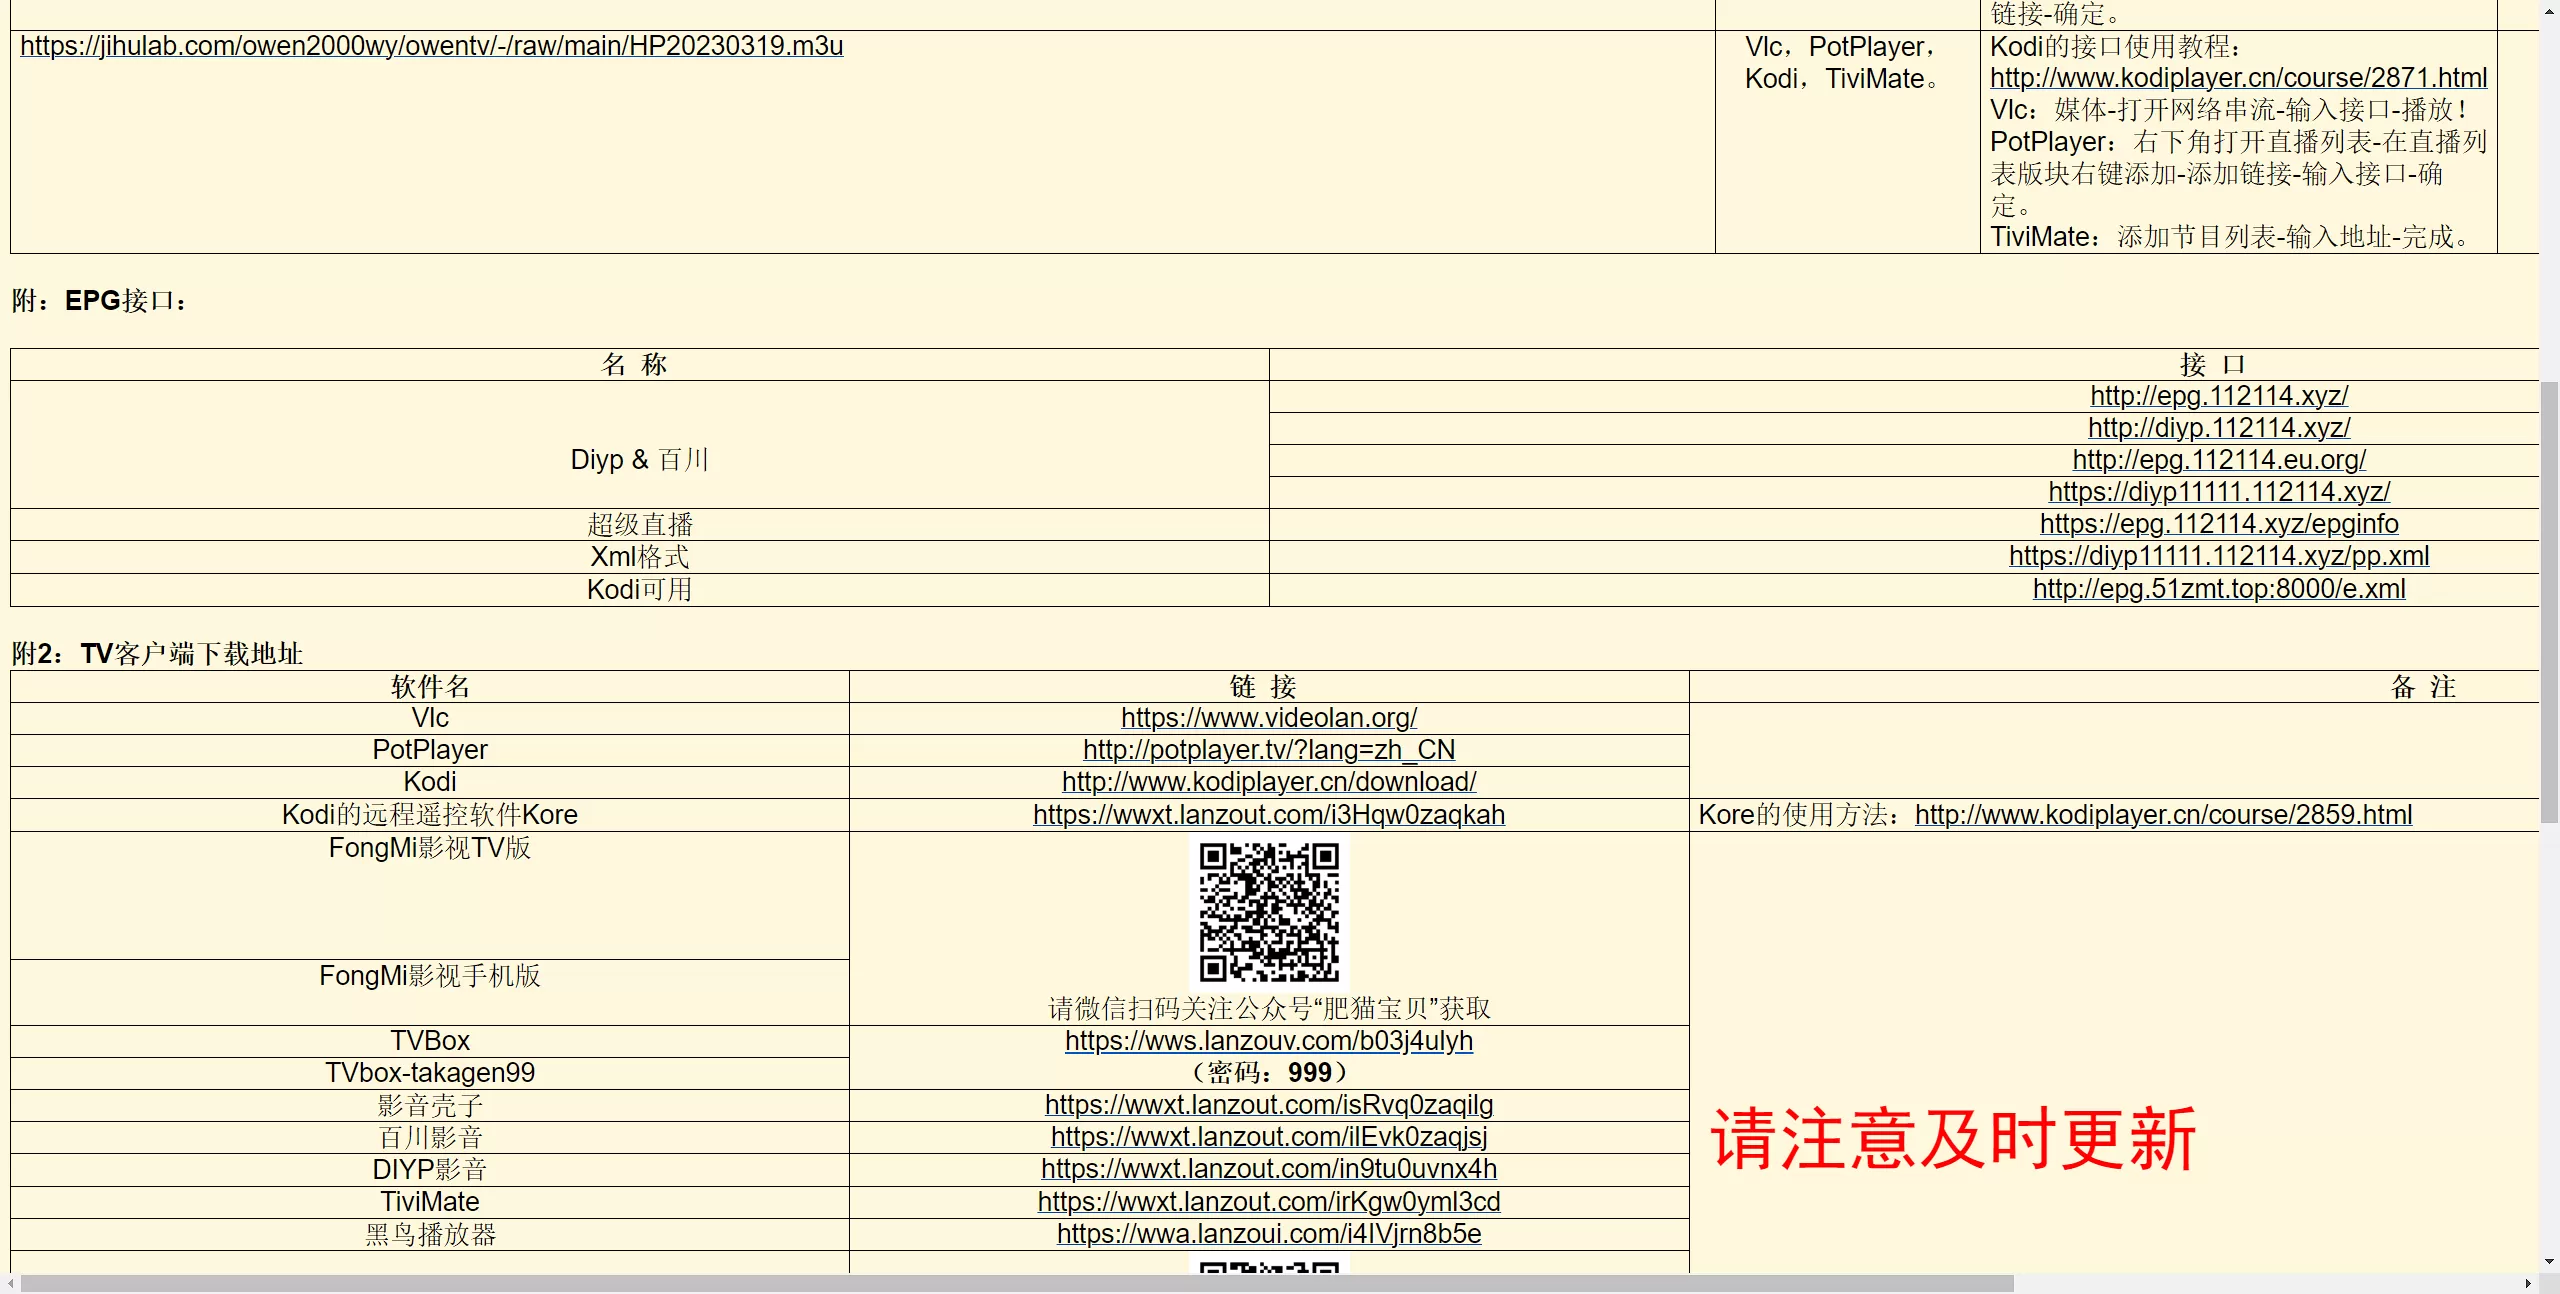Open the videolan.org Vlc download link
The width and height of the screenshot is (2560, 1294).
(1268, 718)
